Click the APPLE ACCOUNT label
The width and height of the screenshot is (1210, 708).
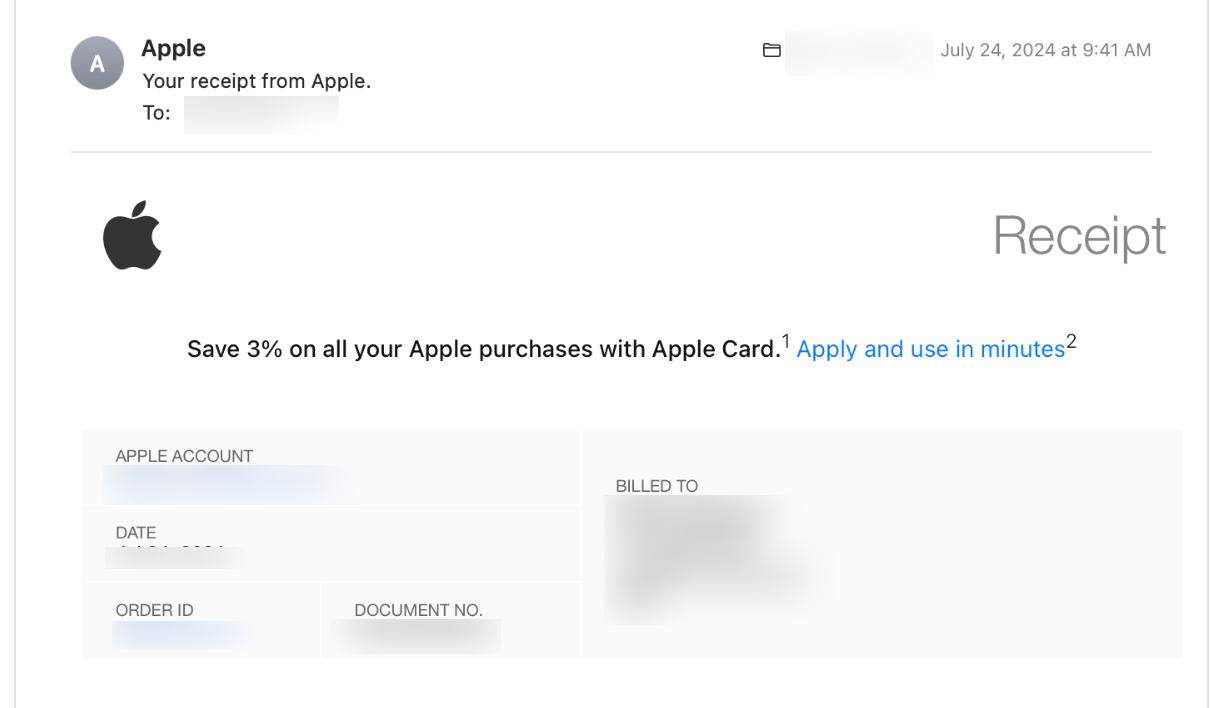(184, 456)
